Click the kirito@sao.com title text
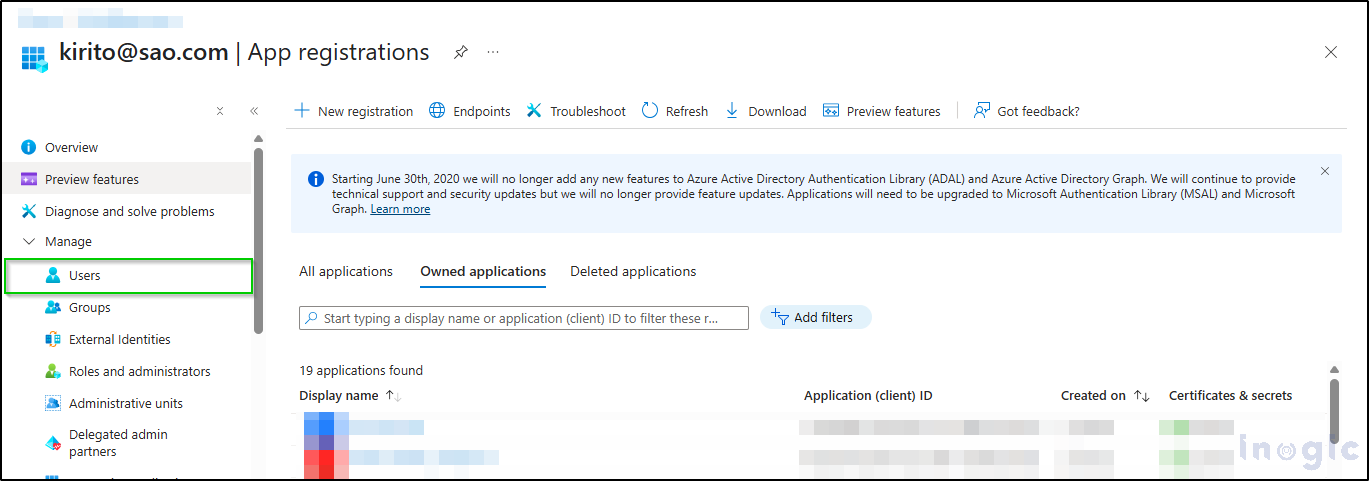 pos(143,53)
